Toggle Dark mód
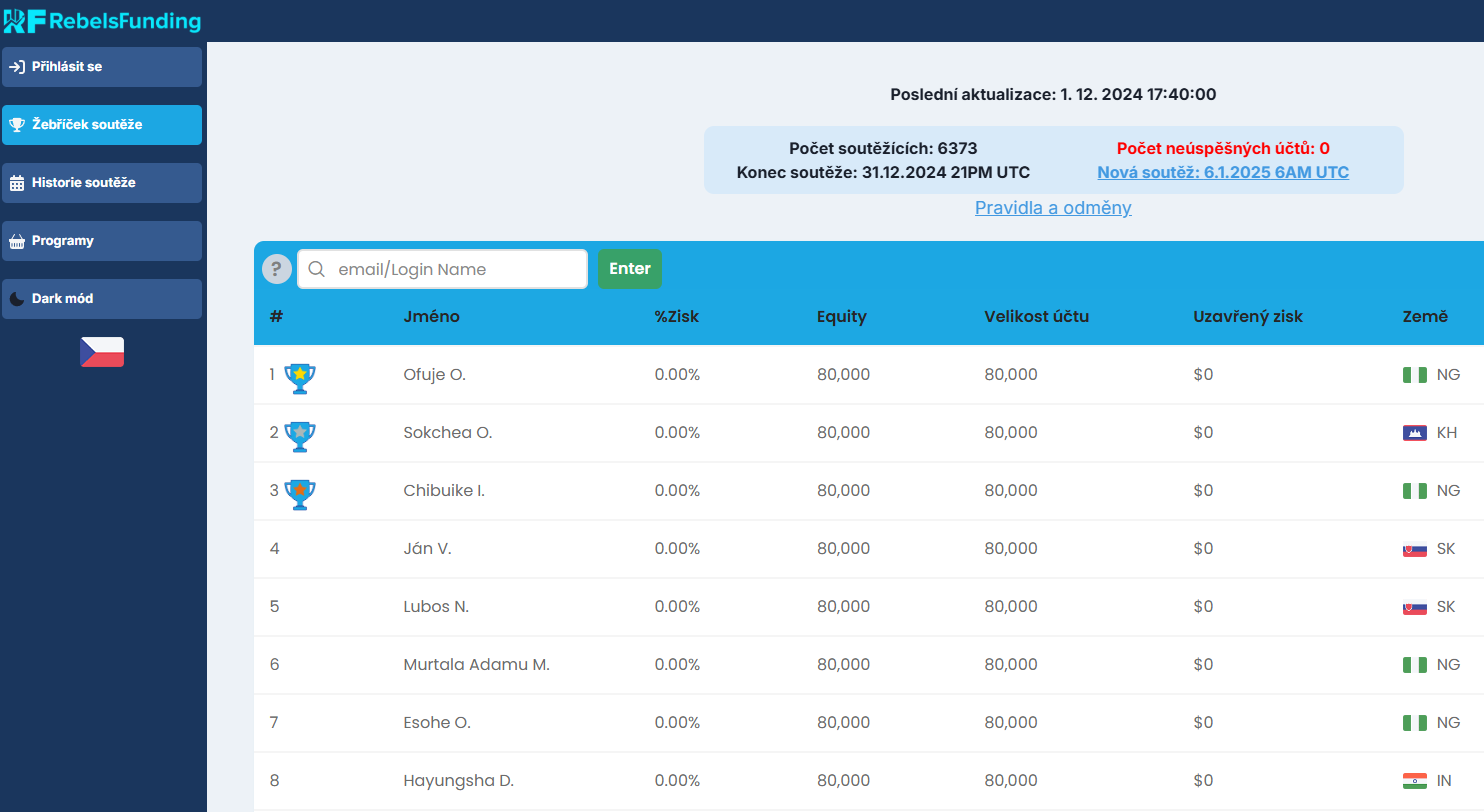Viewport: 1484px width, 812px height. pos(102,299)
